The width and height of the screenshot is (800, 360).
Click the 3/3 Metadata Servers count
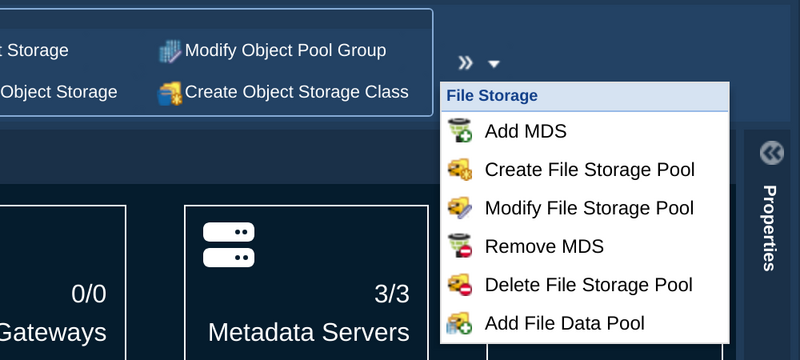click(392, 294)
